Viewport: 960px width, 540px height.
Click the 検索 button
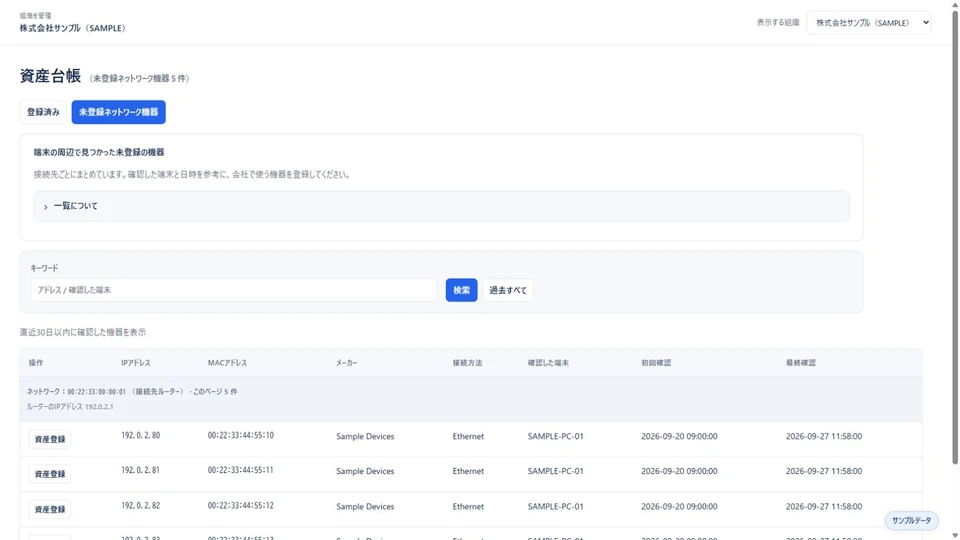(461, 290)
